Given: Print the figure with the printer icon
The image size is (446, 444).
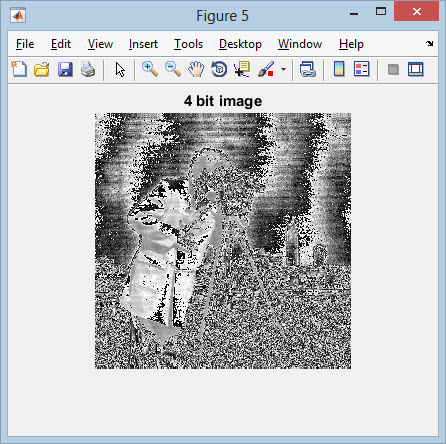Looking at the screenshot, I should click(x=88, y=69).
